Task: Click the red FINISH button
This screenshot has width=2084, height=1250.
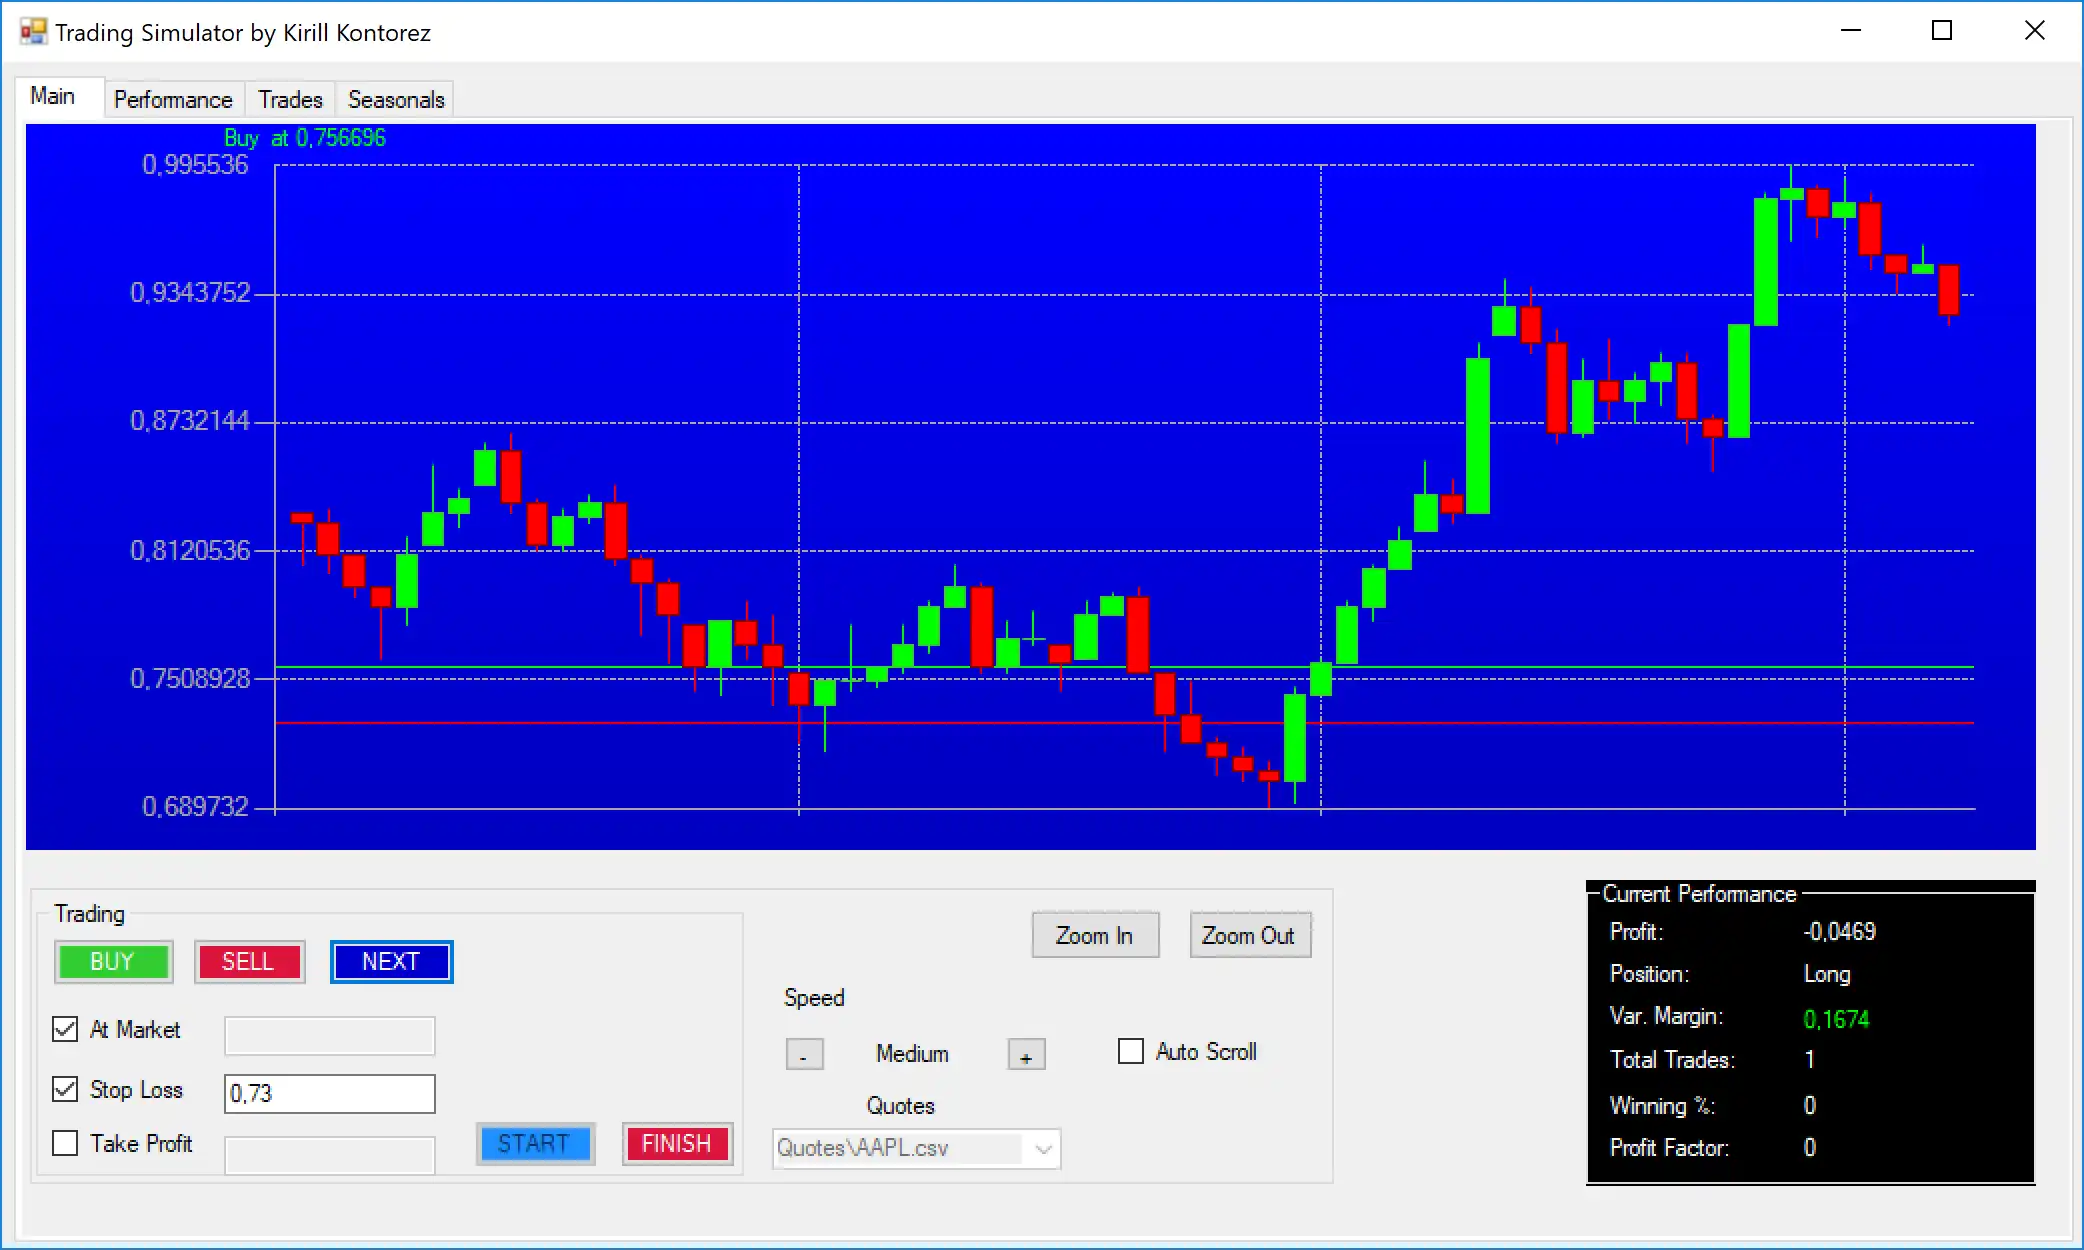Action: [x=677, y=1143]
